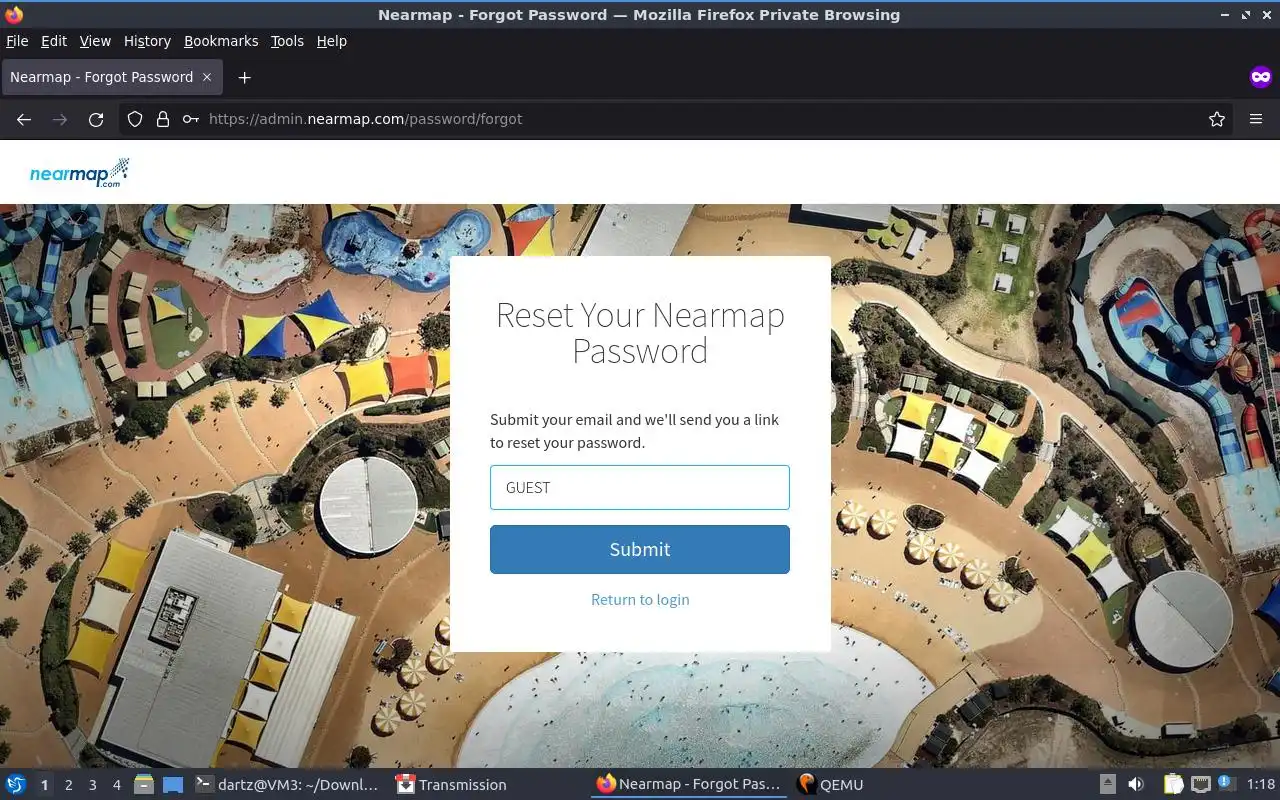This screenshot has height=800, width=1280.
Task: Click the forward navigation arrow
Action: point(60,119)
